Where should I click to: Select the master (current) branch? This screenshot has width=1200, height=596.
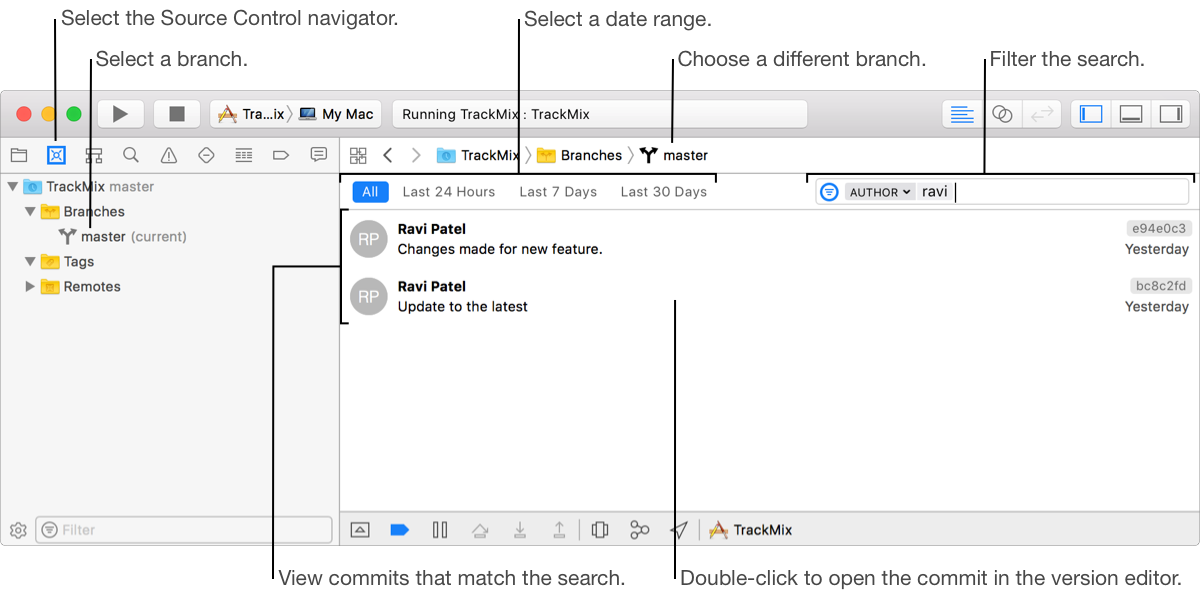pos(122,237)
